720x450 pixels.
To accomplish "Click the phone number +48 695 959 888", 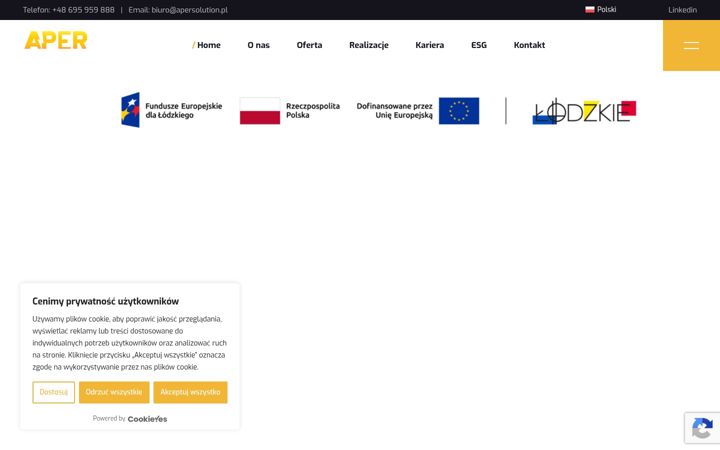I will point(83,10).
